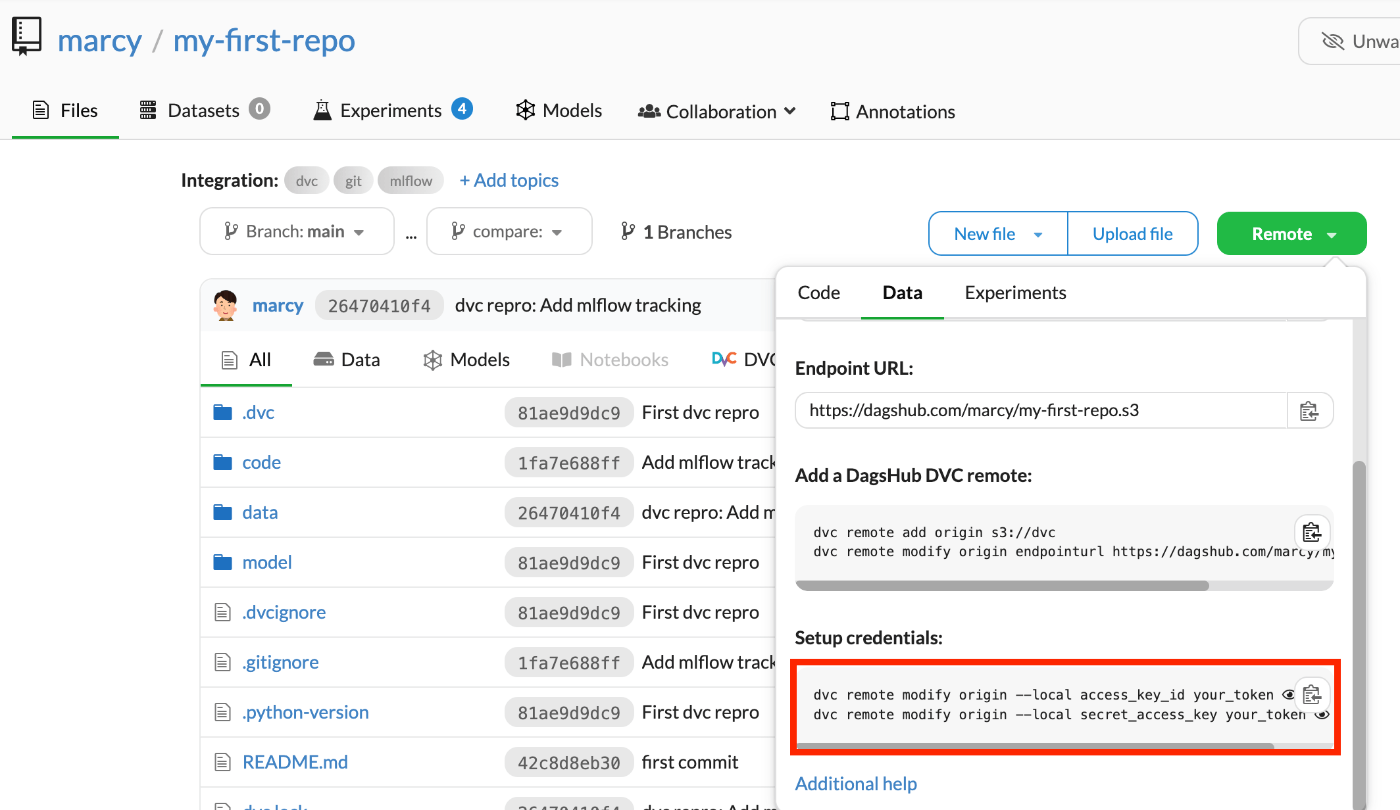
Task: Click the .dvcignore file icon
Action: click(x=223, y=612)
